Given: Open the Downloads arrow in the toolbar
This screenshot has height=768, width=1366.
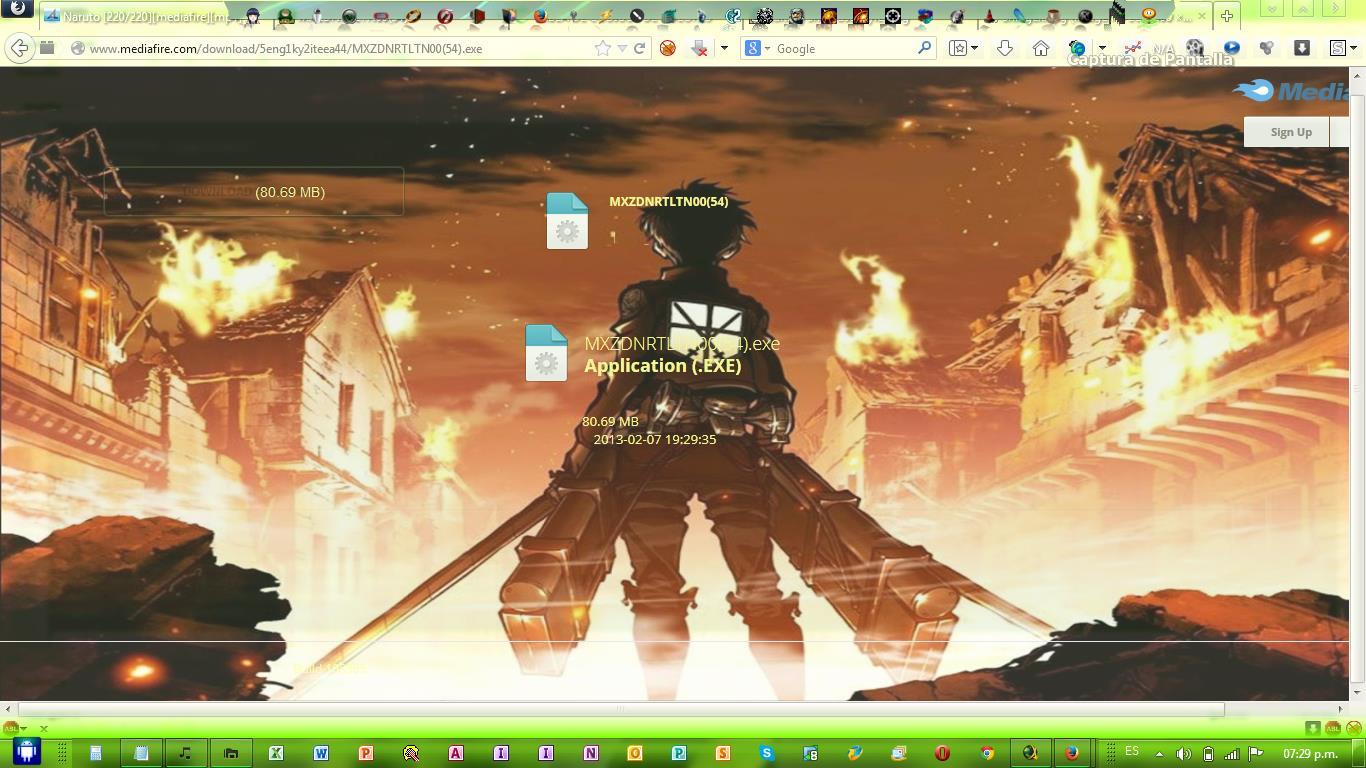Looking at the screenshot, I should click(1005, 48).
